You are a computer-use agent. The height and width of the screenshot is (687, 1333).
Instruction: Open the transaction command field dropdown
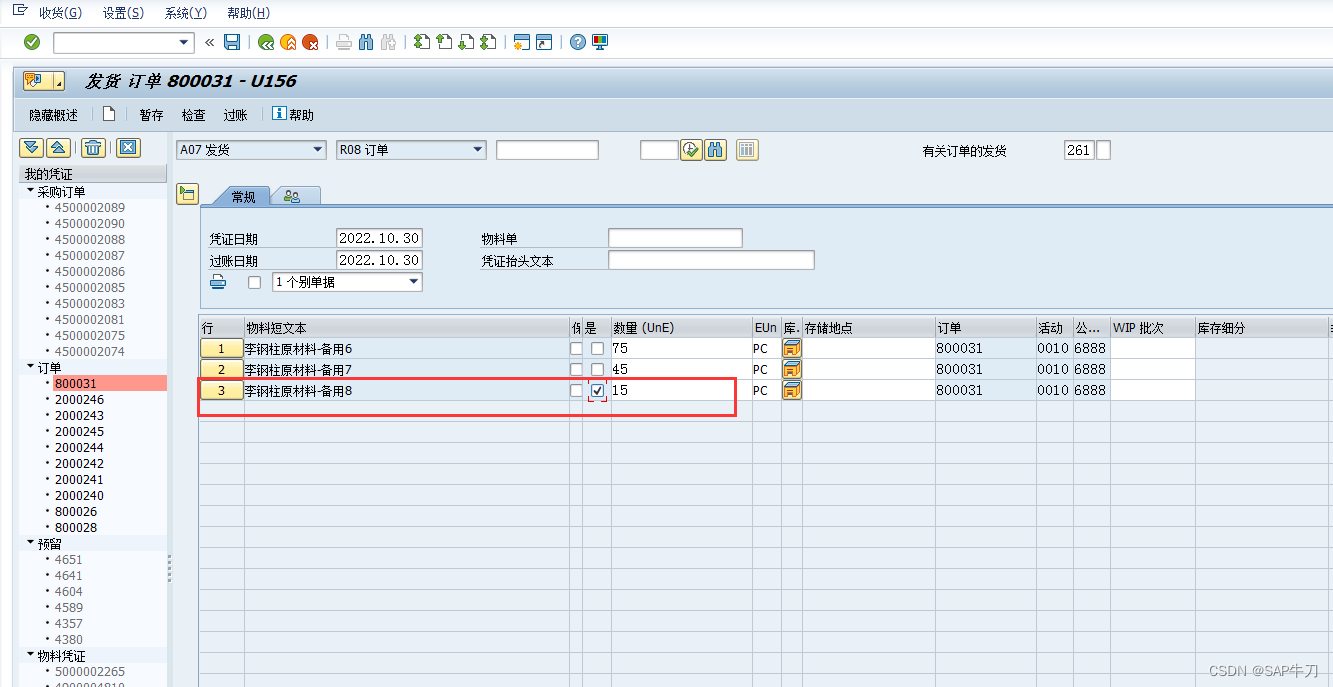pos(184,42)
